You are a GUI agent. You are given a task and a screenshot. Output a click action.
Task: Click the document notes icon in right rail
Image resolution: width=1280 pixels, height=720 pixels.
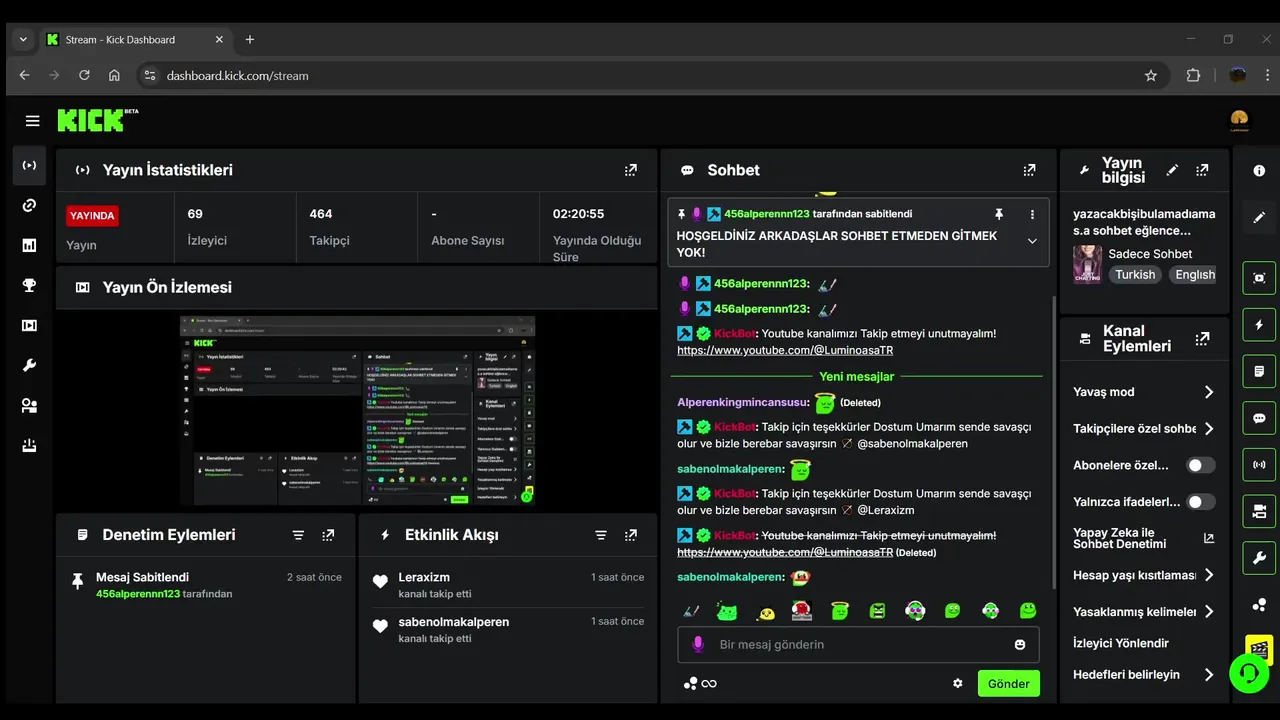(1259, 371)
